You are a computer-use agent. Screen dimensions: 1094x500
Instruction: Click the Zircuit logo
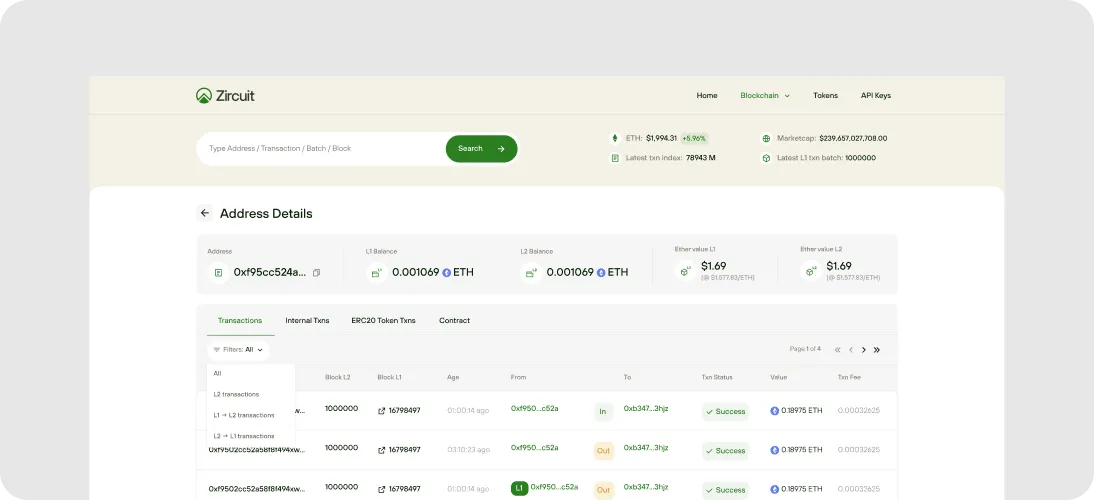[225, 96]
